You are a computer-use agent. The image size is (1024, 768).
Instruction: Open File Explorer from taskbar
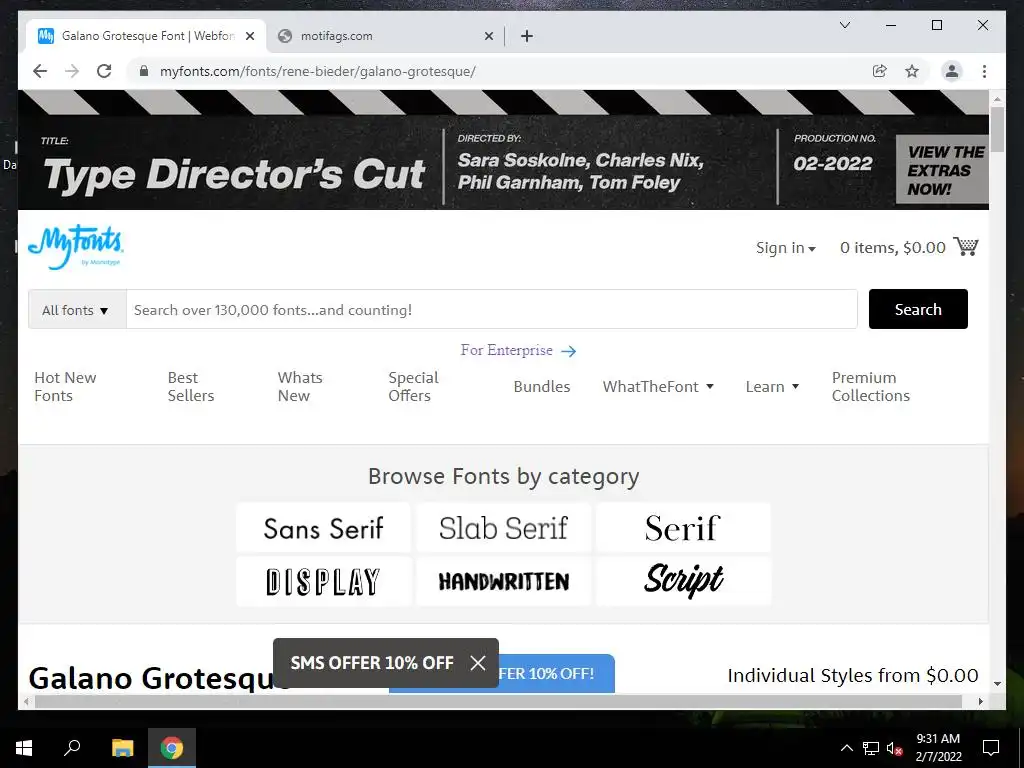[122, 748]
